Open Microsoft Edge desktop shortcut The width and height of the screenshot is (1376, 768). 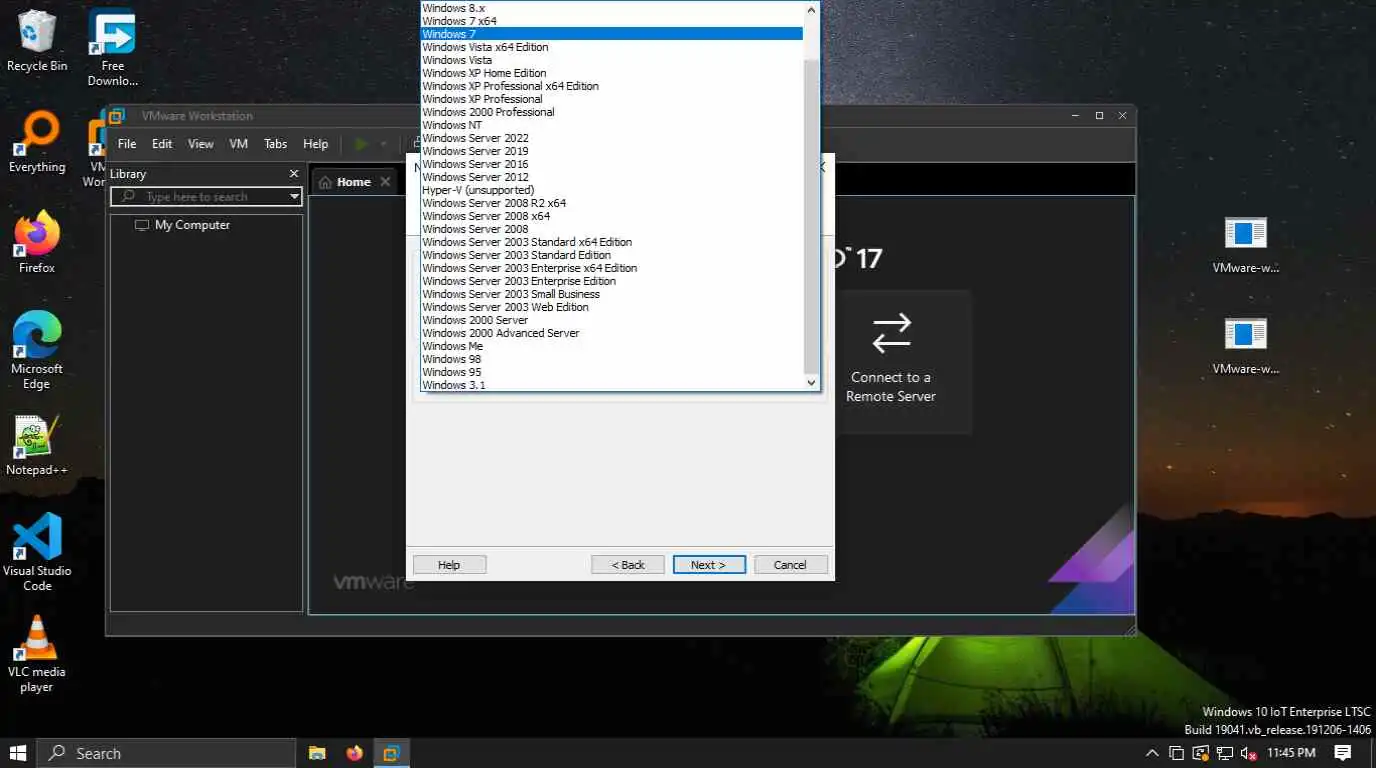(37, 350)
